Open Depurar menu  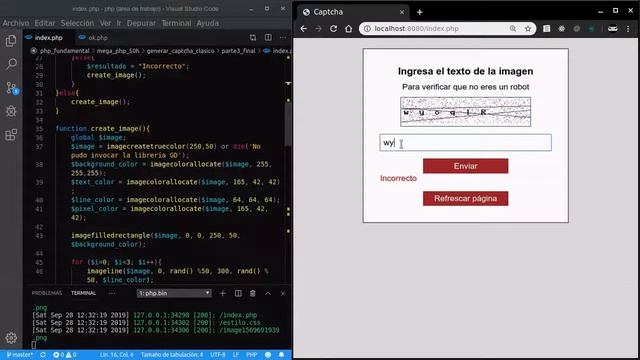coord(141,23)
